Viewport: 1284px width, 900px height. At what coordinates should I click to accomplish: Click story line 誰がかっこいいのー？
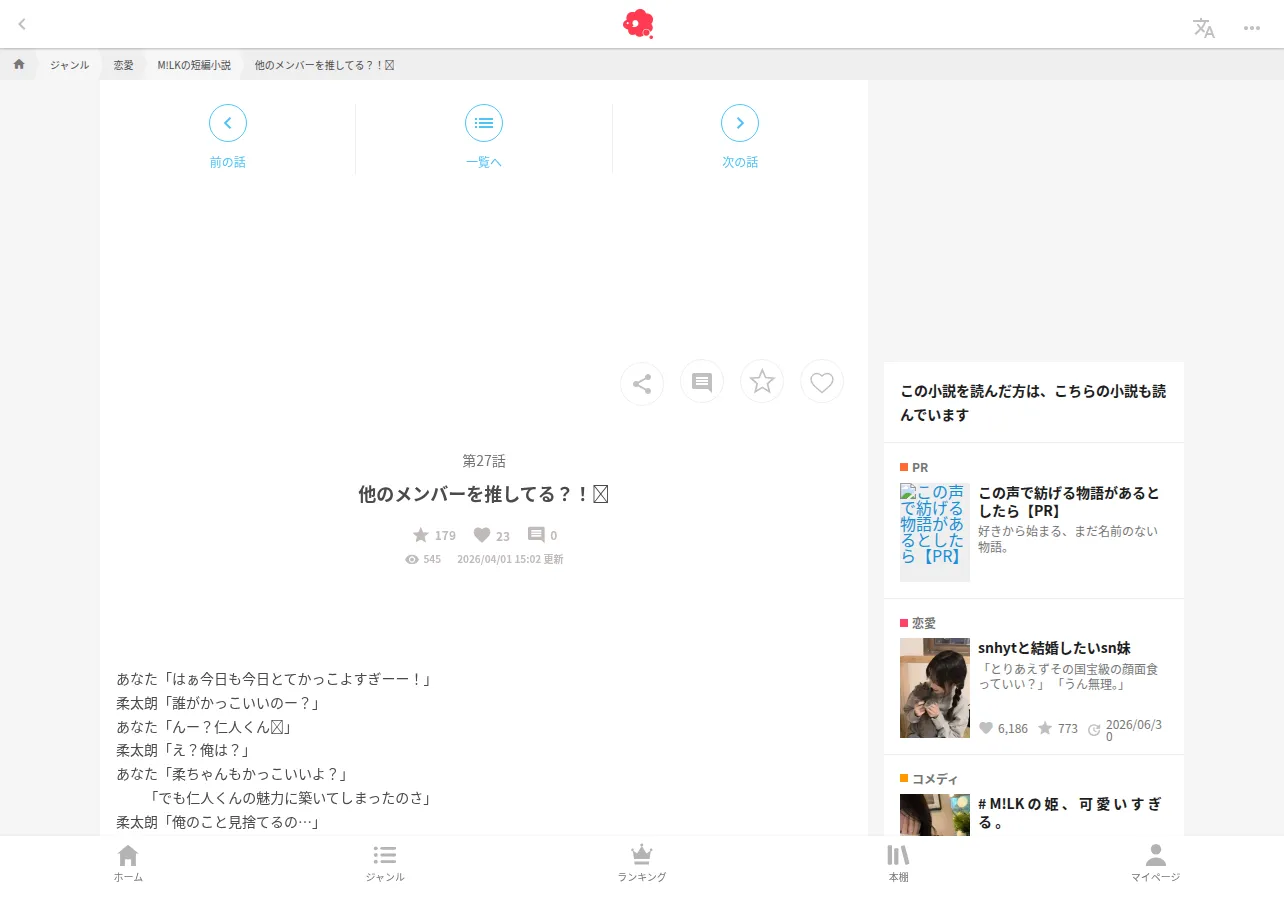(218, 703)
